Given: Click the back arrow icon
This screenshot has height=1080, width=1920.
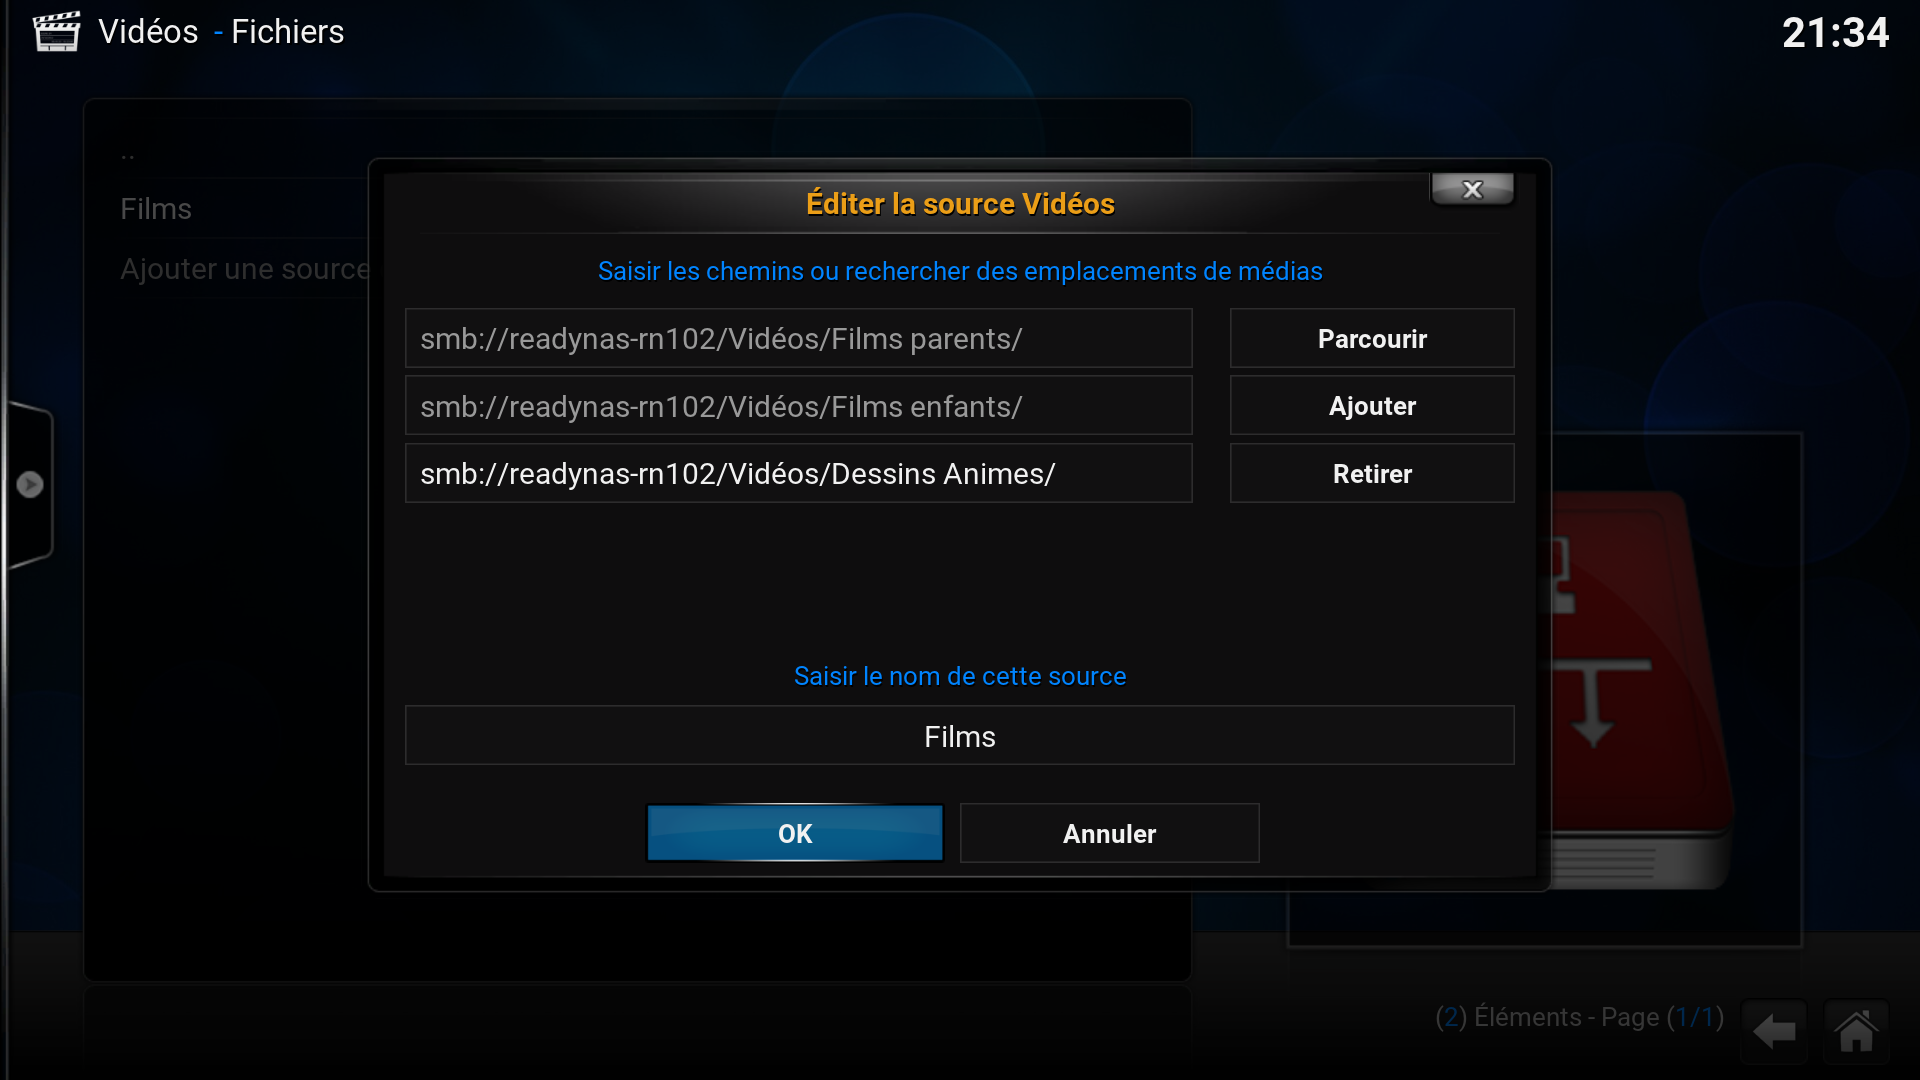Looking at the screenshot, I should point(1775,1031).
